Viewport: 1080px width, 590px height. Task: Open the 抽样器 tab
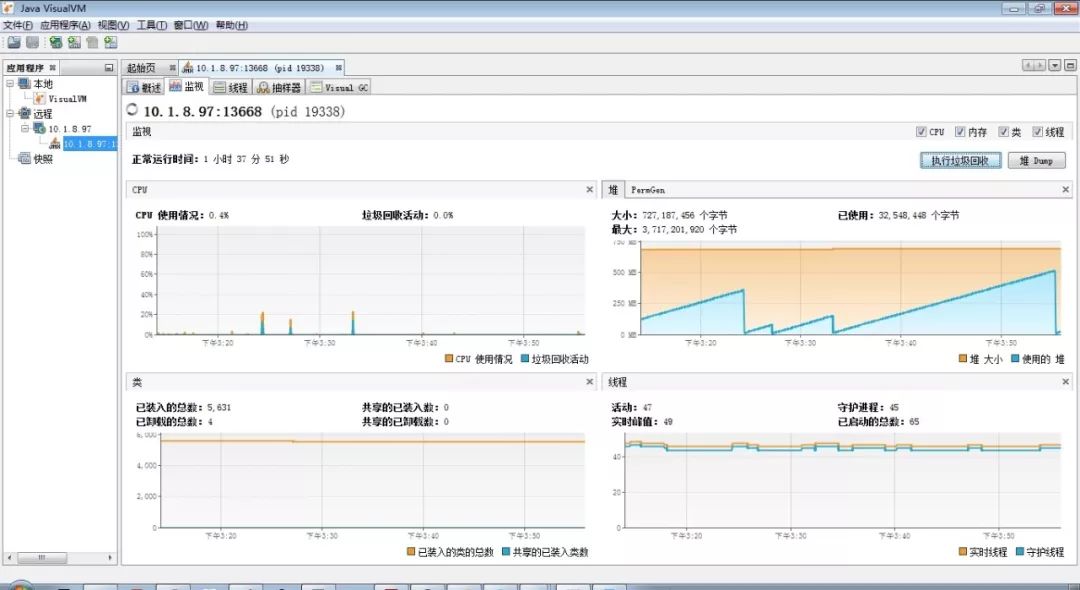coord(279,87)
